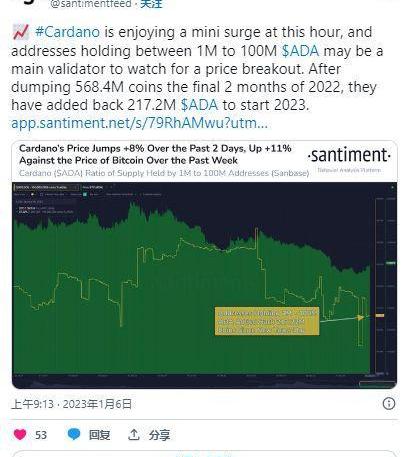Screen dimensions: 407x457
Task: Click the red chart emoji before #Cardano
Action: (x=21, y=32)
